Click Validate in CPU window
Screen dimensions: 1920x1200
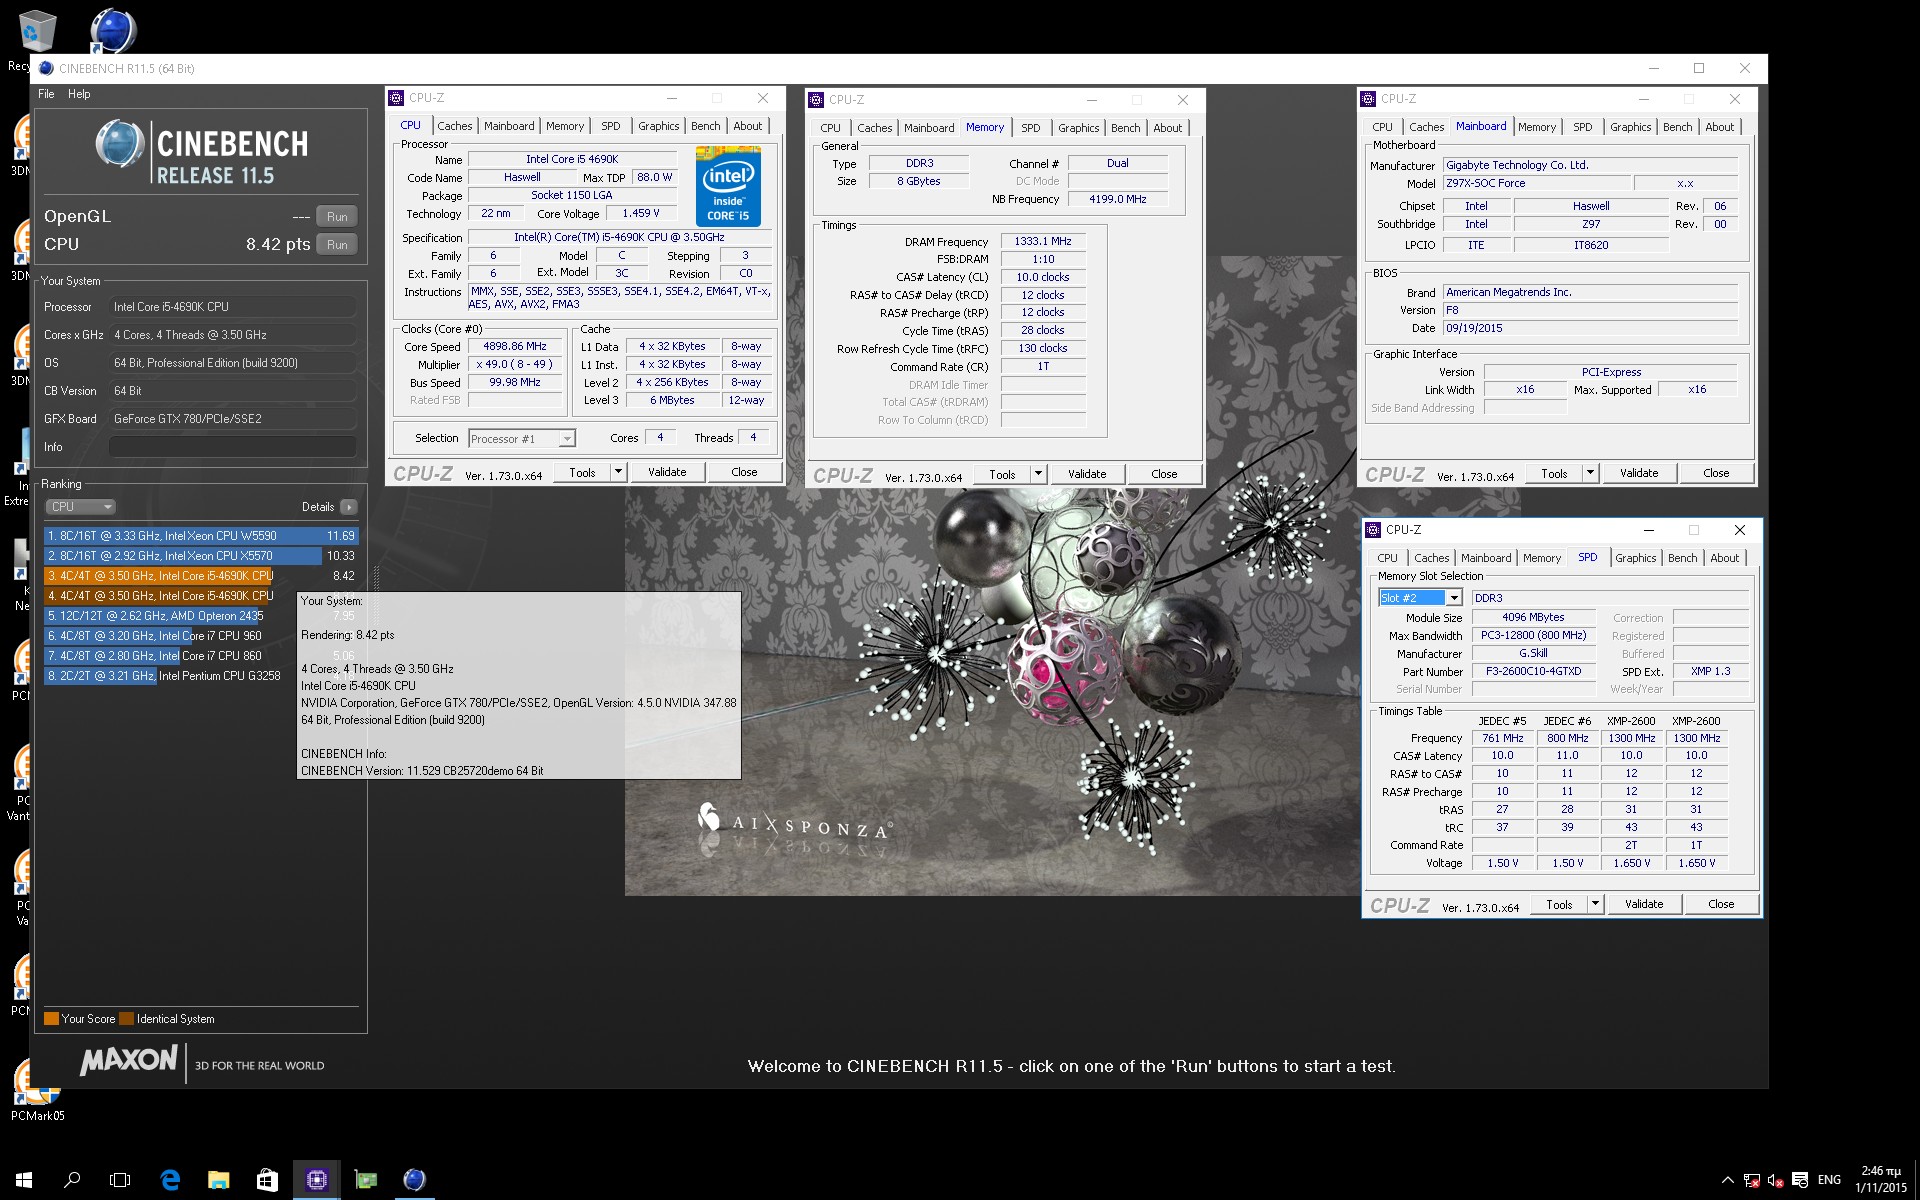667,472
